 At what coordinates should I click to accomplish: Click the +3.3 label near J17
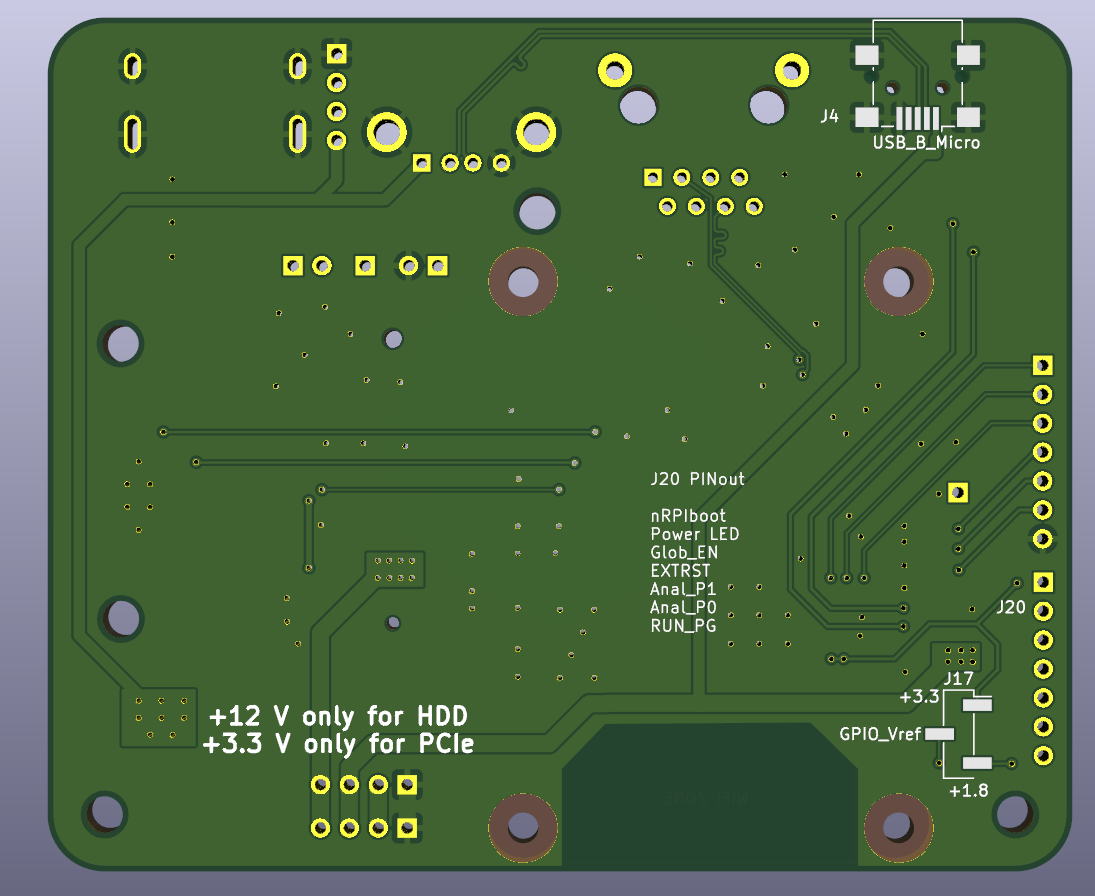click(x=919, y=697)
